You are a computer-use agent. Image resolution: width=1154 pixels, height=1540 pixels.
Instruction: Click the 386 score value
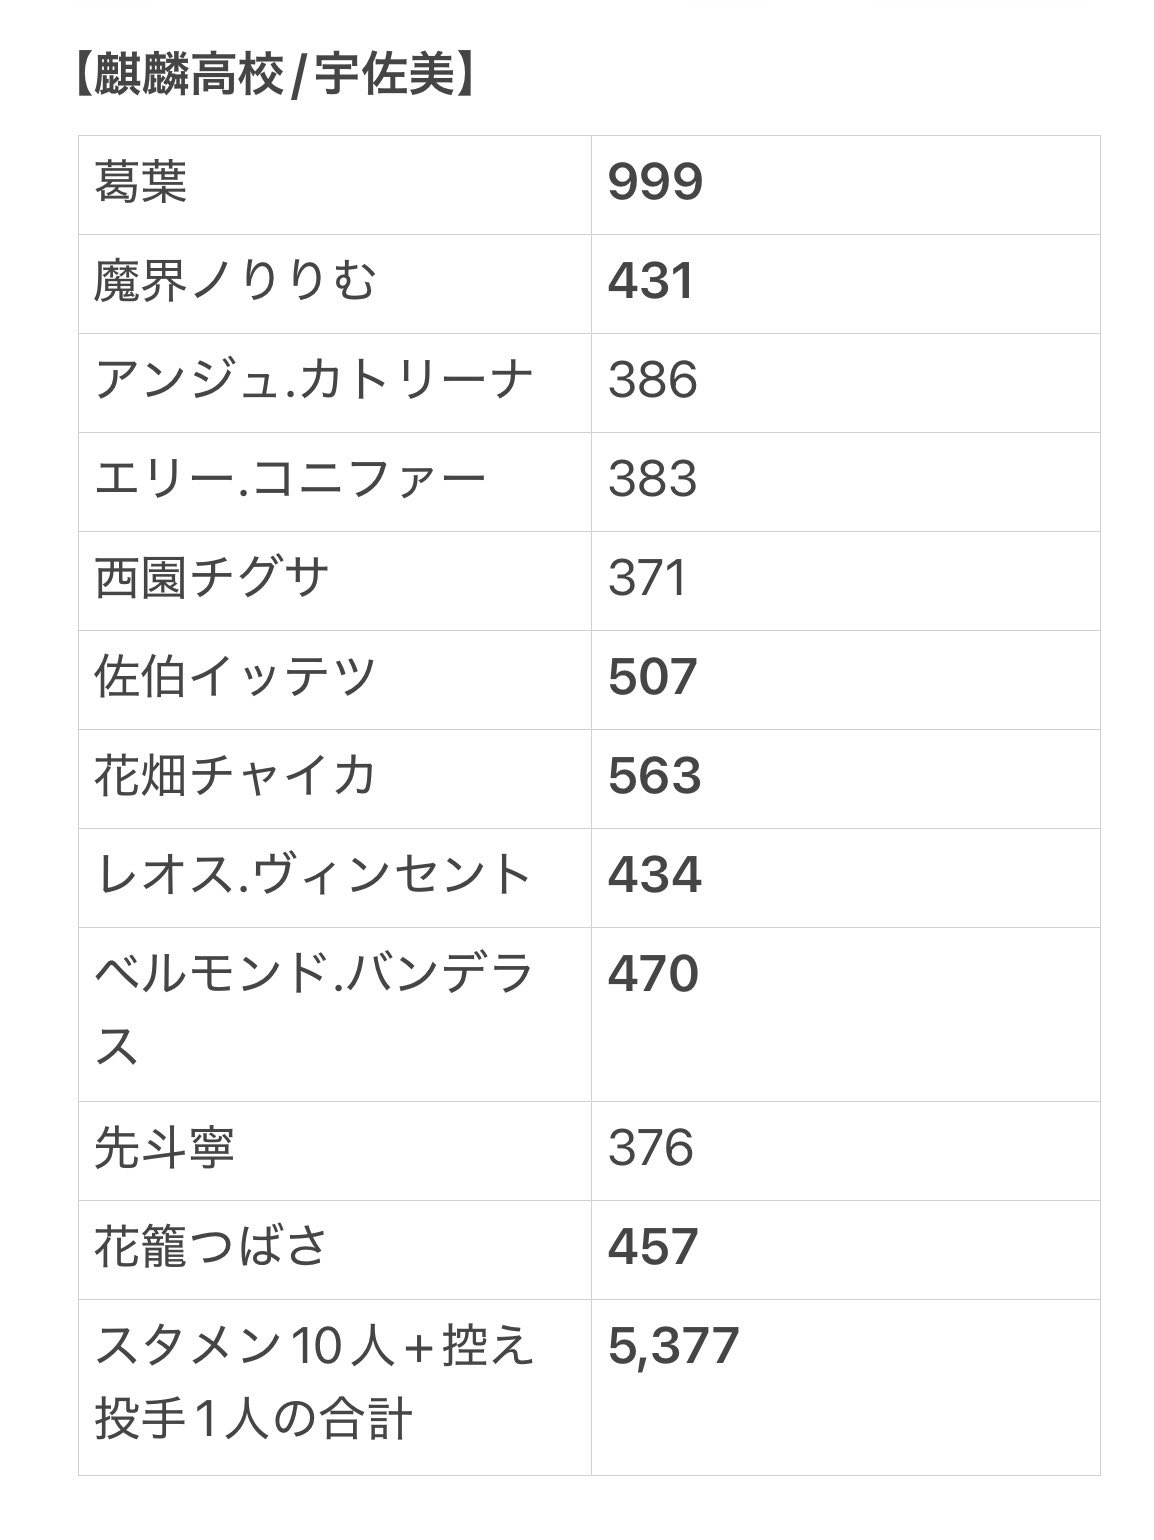coord(652,380)
